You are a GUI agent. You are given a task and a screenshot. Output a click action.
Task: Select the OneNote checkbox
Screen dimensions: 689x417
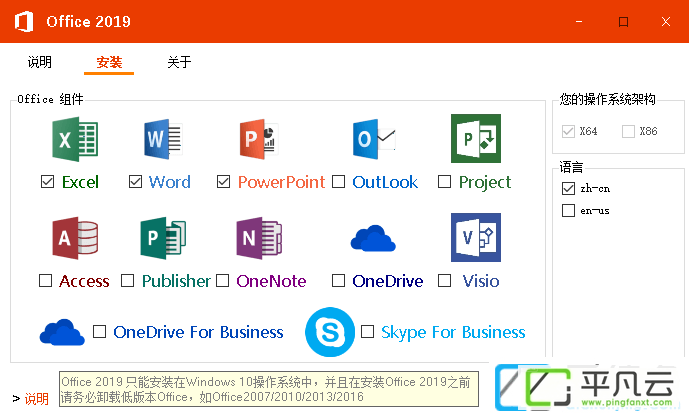(222, 280)
